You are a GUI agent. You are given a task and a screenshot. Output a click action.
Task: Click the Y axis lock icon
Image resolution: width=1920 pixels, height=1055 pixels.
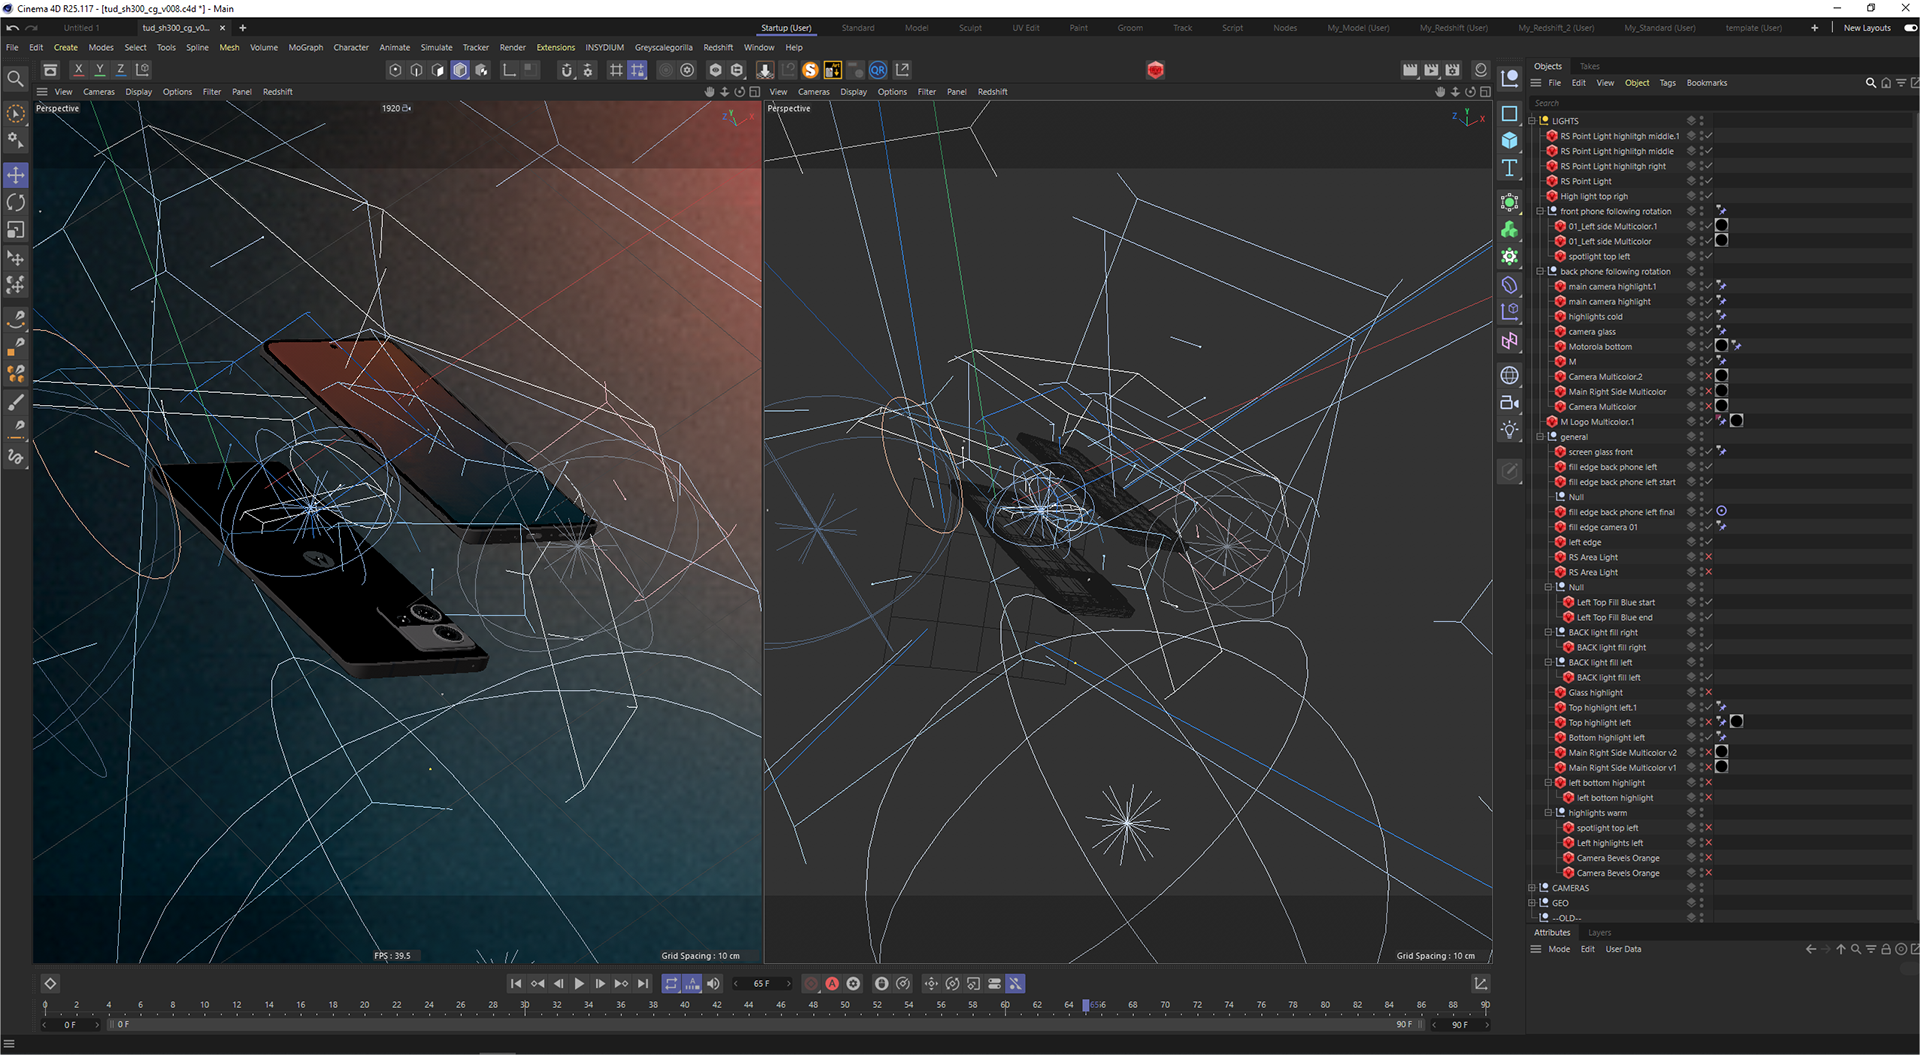tap(100, 70)
